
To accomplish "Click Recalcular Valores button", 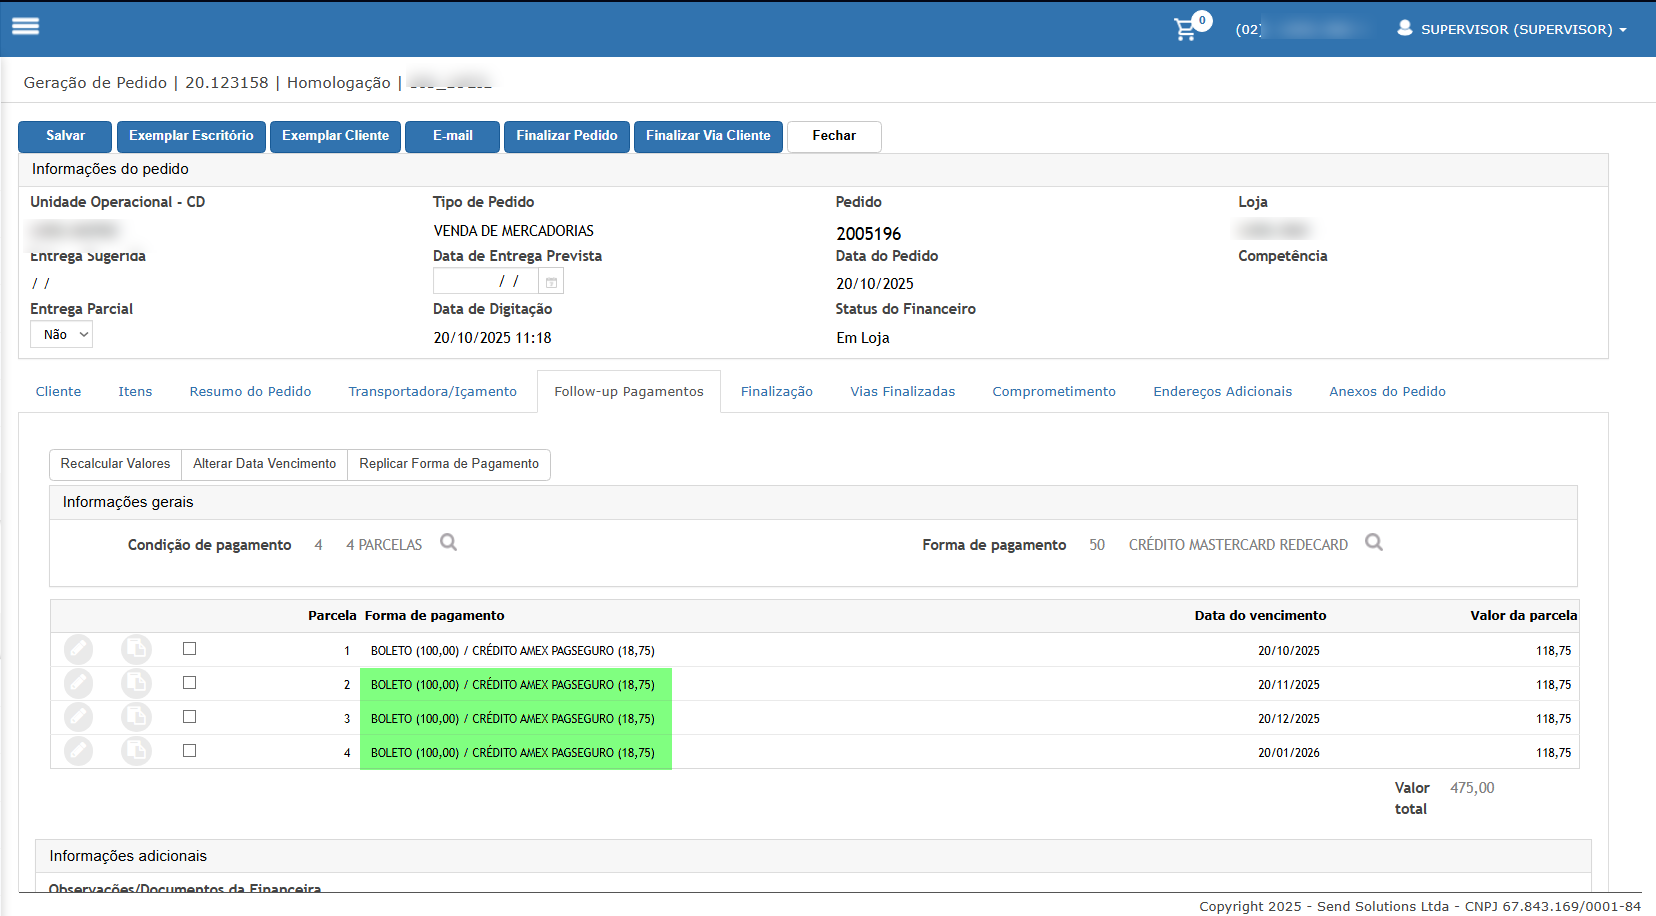I will click(x=115, y=464).
